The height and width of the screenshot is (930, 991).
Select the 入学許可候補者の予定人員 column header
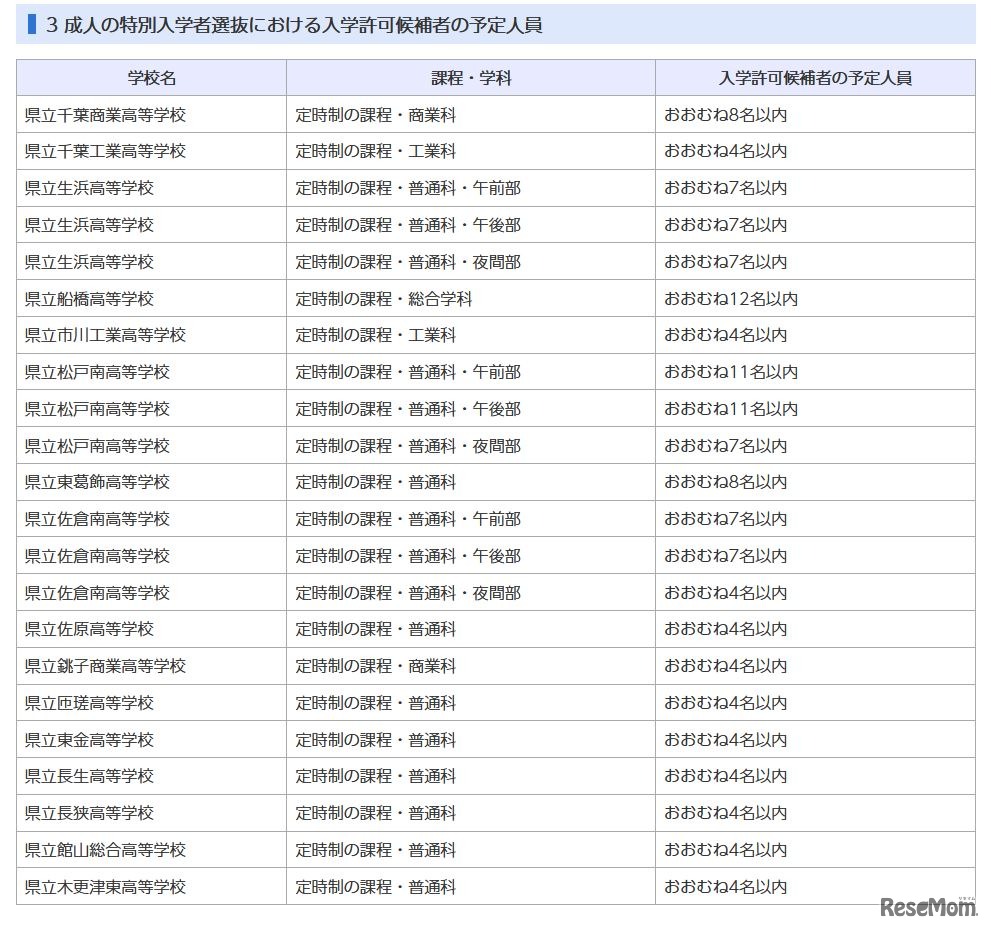coord(820,77)
